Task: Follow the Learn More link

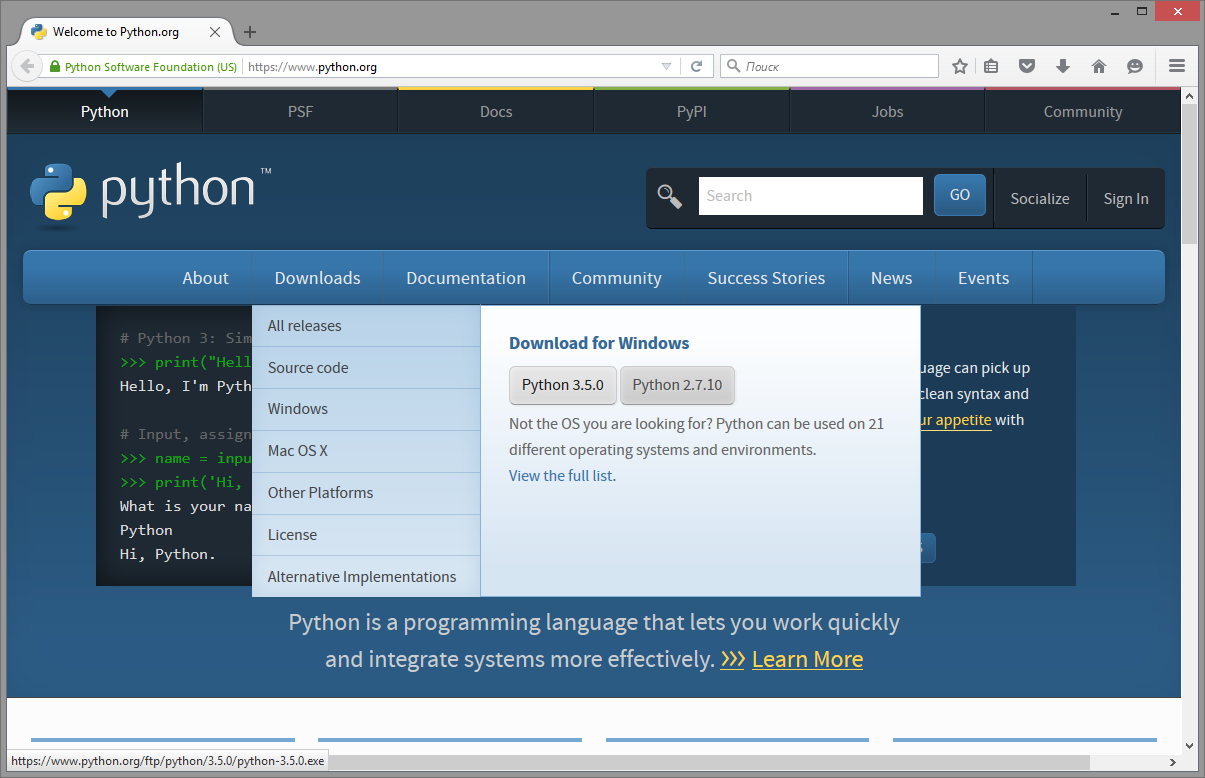Action: pos(807,660)
